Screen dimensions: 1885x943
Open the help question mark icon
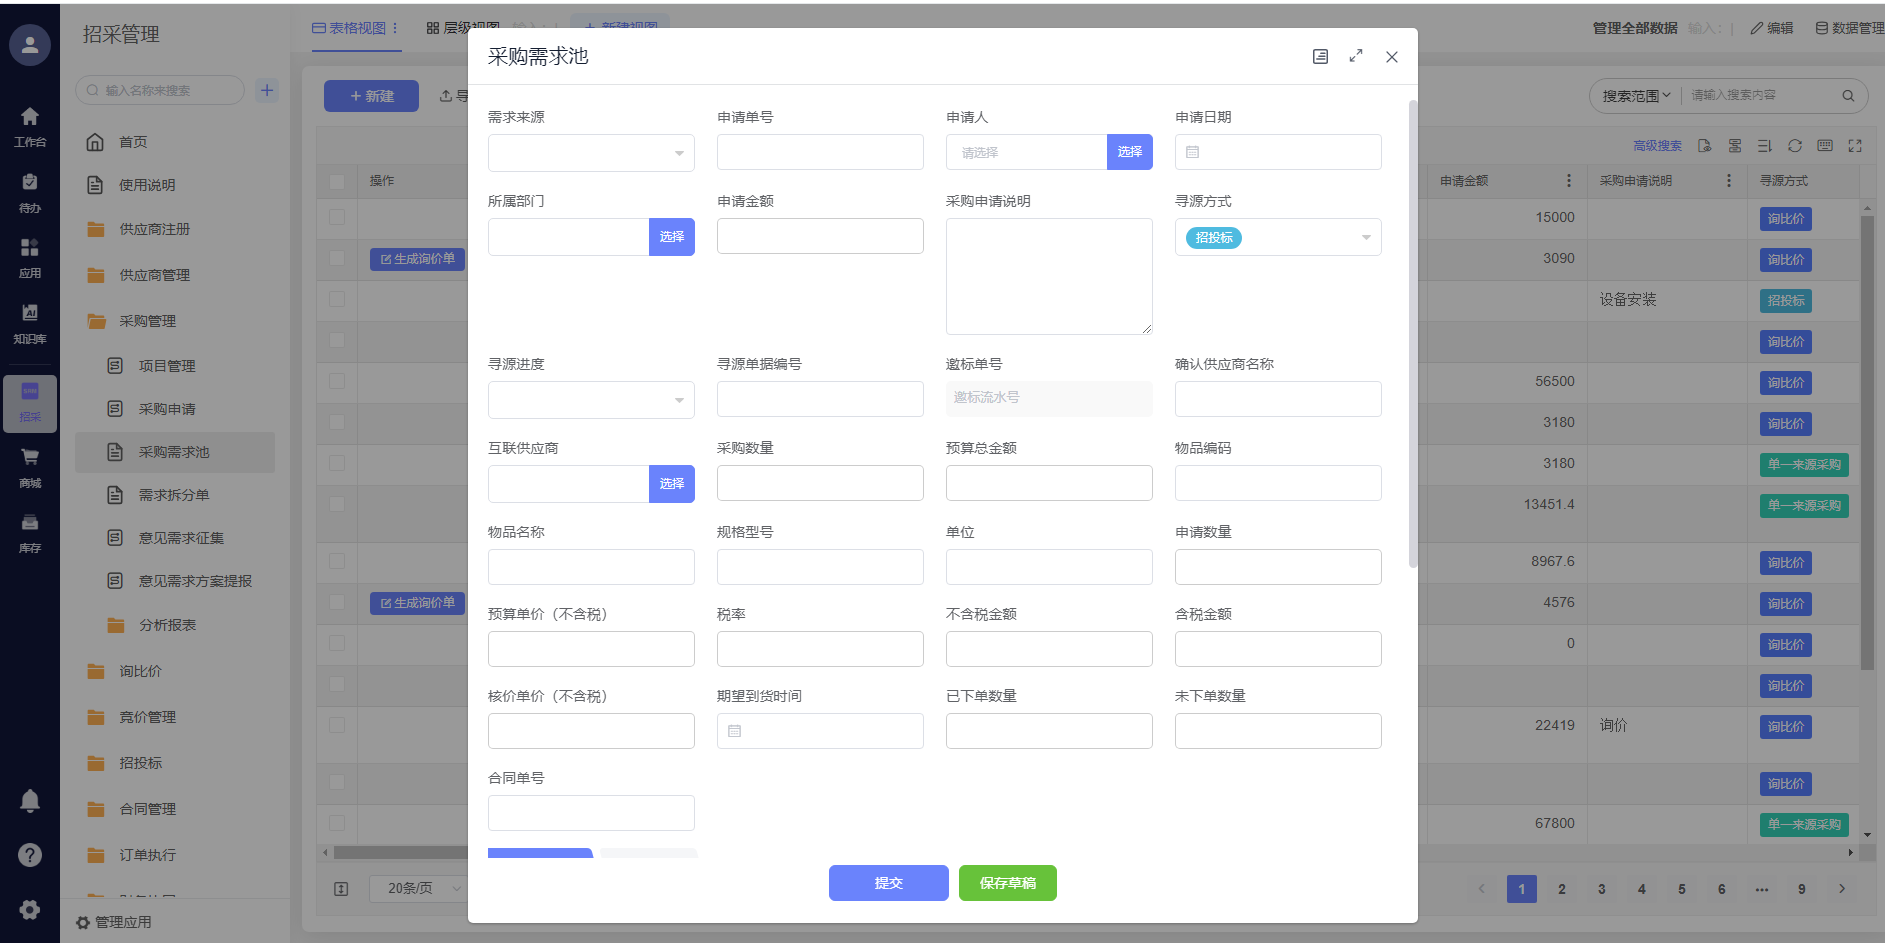click(30, 855)
